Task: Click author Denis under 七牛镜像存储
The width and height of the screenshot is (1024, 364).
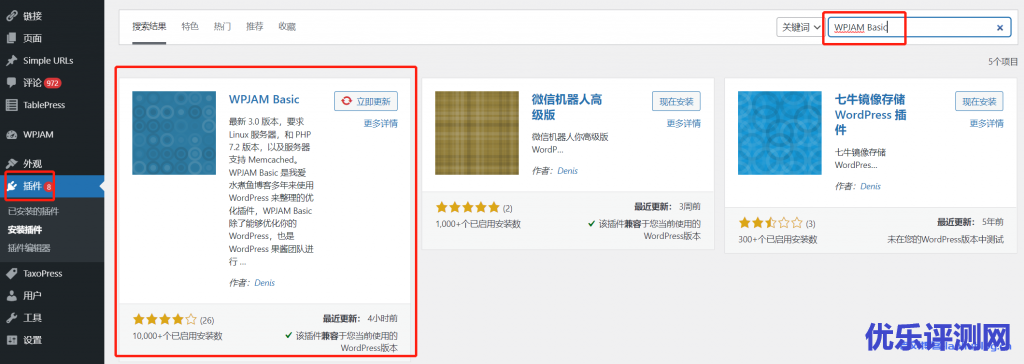Action: pos(871,186)
